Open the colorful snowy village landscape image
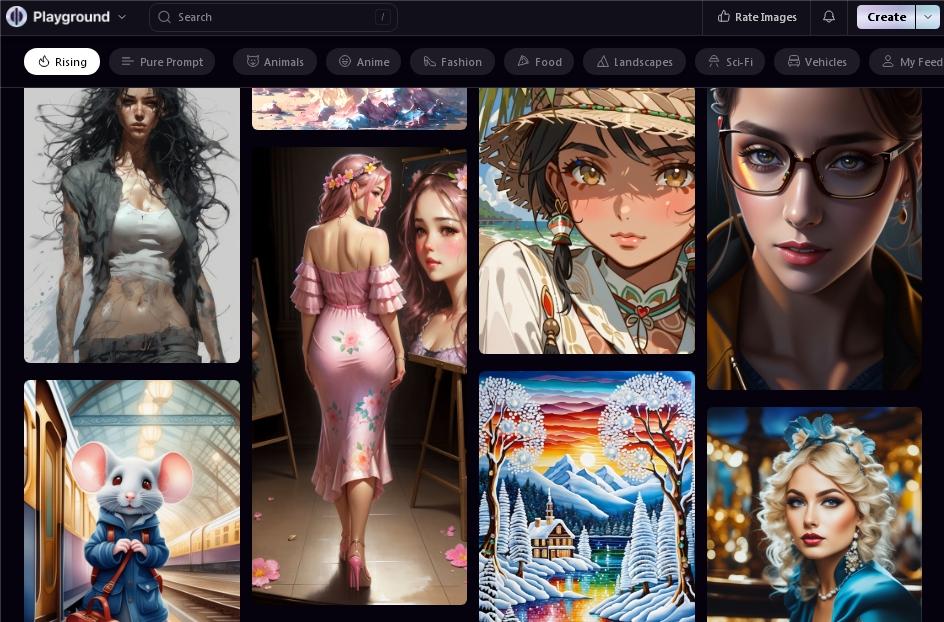Viewport: 944px width, 622px height. [x=586, y=496]
